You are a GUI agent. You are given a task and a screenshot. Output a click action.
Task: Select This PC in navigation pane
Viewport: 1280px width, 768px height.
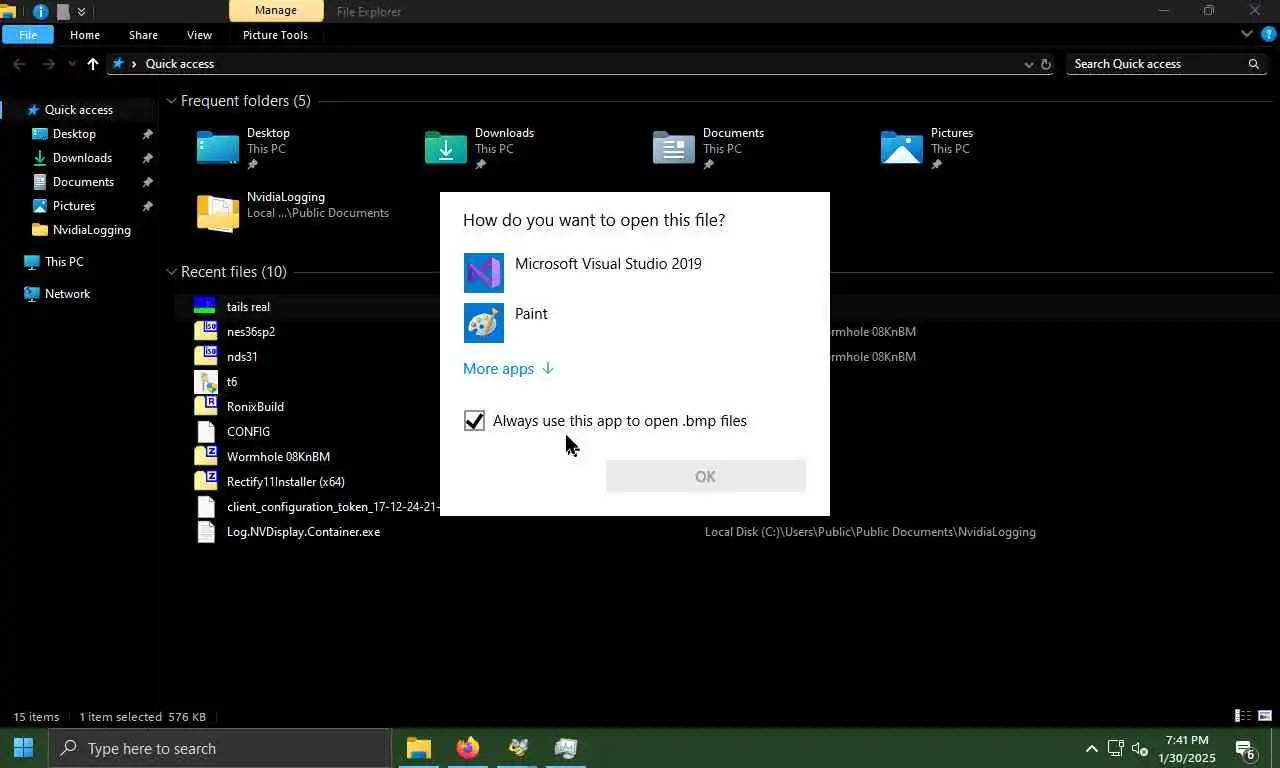pyautogui.click(x=64, y=262)
